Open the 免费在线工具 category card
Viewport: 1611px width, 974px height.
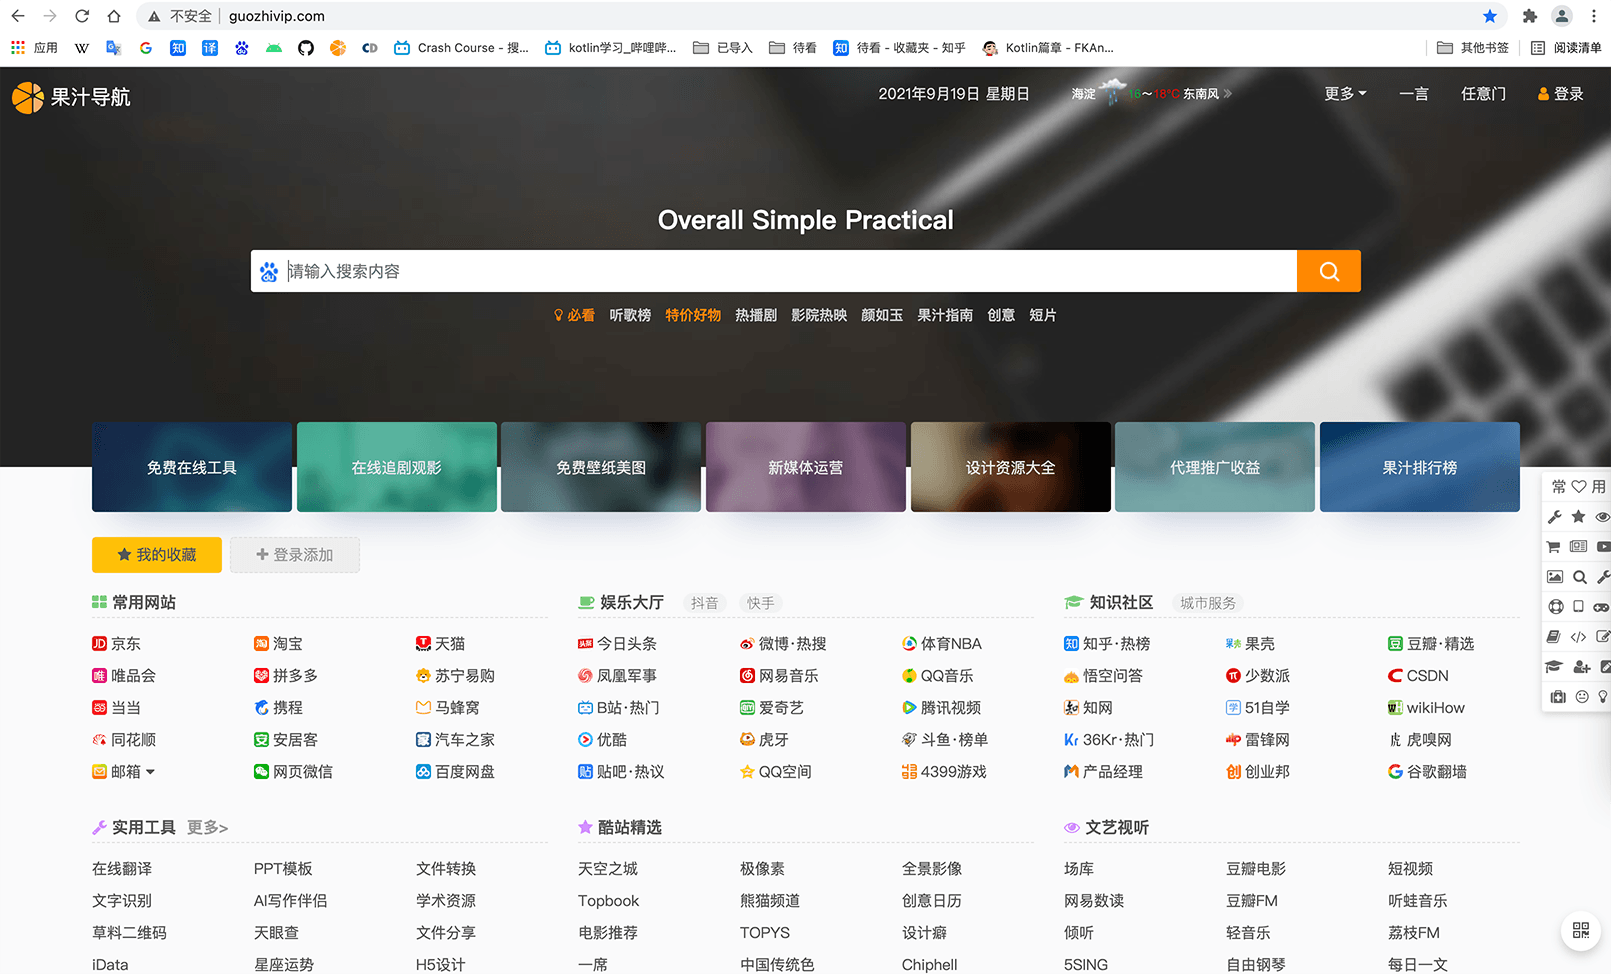pos(192,467)
